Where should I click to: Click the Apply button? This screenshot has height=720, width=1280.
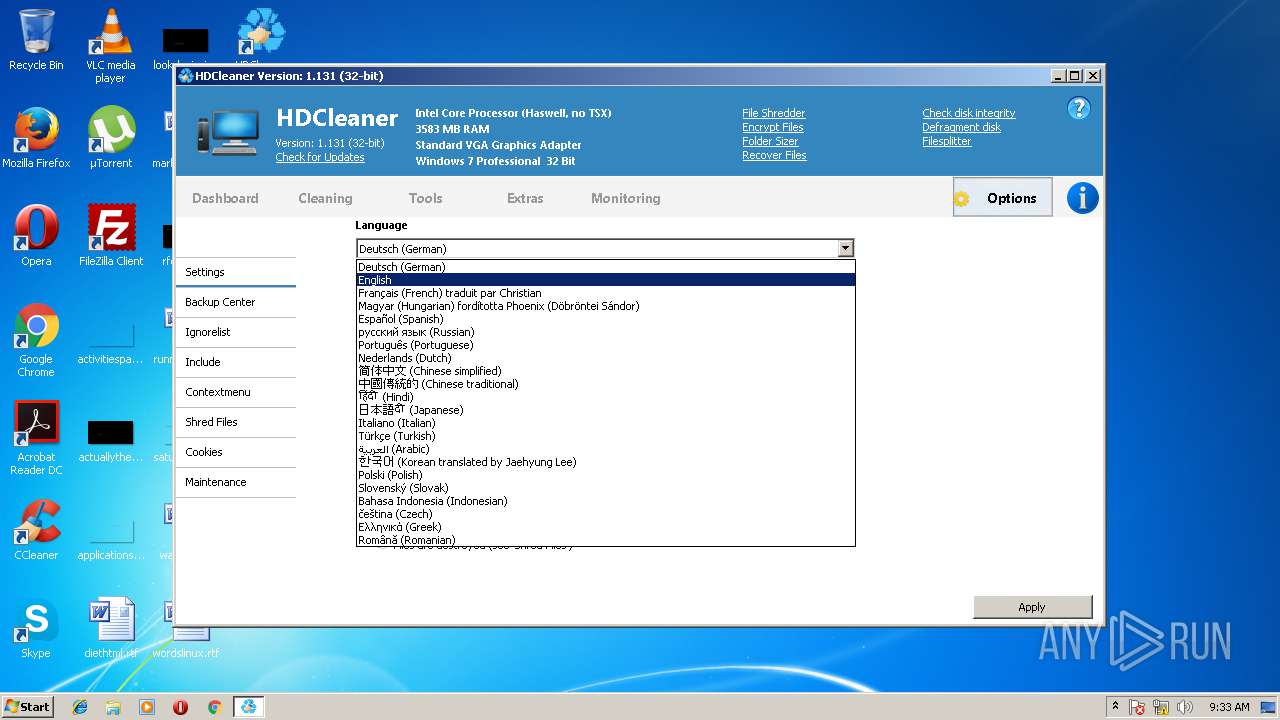tap(1032, 607)
